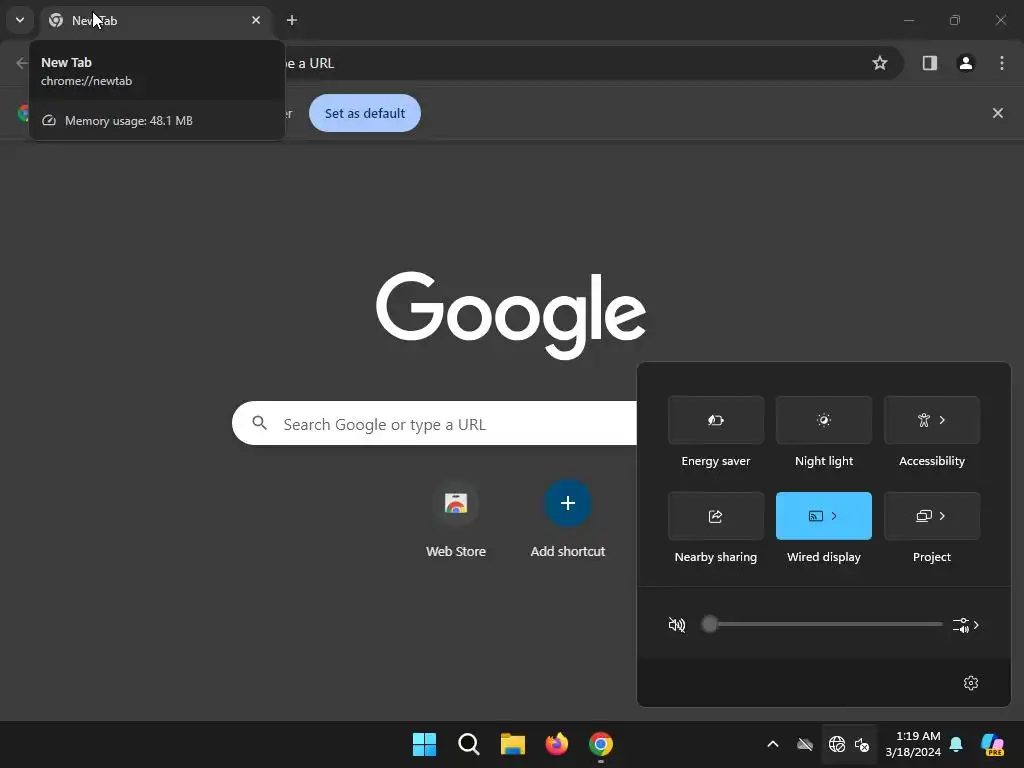Open the Web Store shortcut
The height and width of the screenshot is (768, 1024).
pos(456,519)
